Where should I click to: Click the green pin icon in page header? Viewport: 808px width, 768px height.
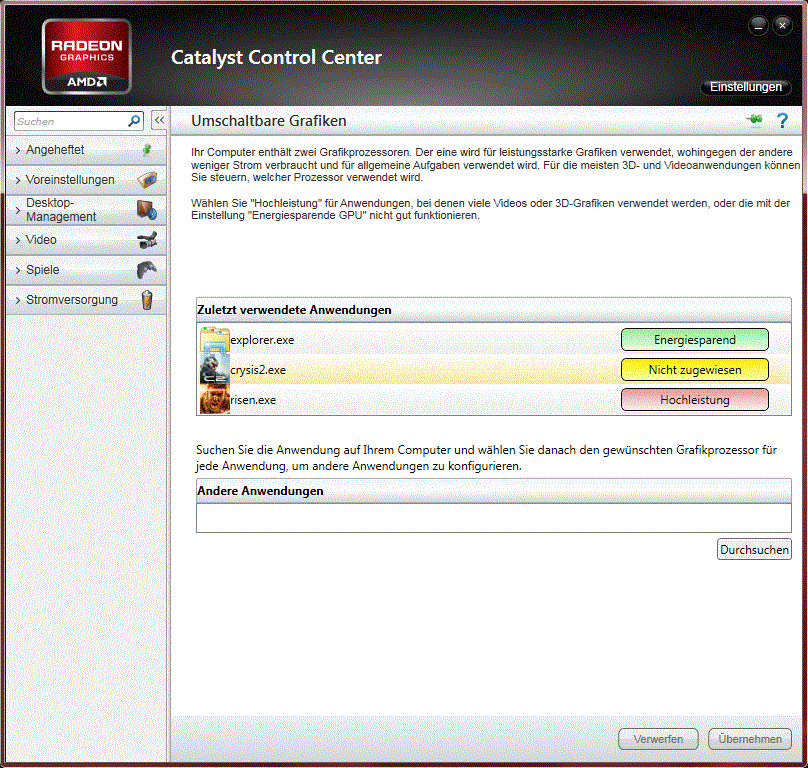755,120
